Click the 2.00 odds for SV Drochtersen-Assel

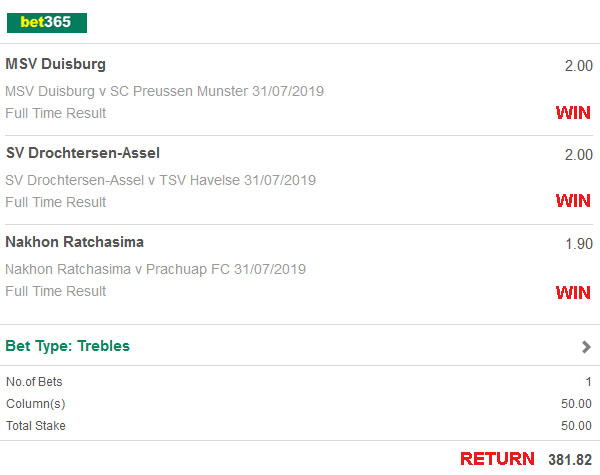pyautogui.click(x=579, y=155)
